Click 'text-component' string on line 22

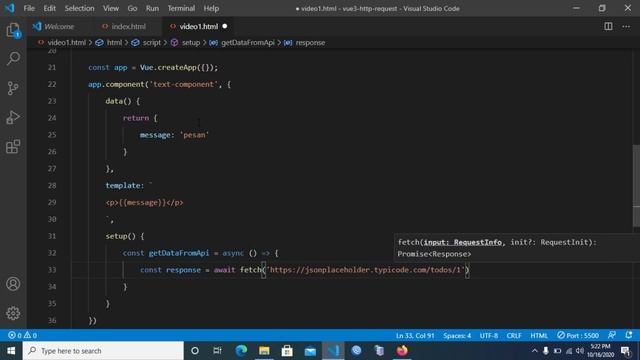tap(184, 84)
